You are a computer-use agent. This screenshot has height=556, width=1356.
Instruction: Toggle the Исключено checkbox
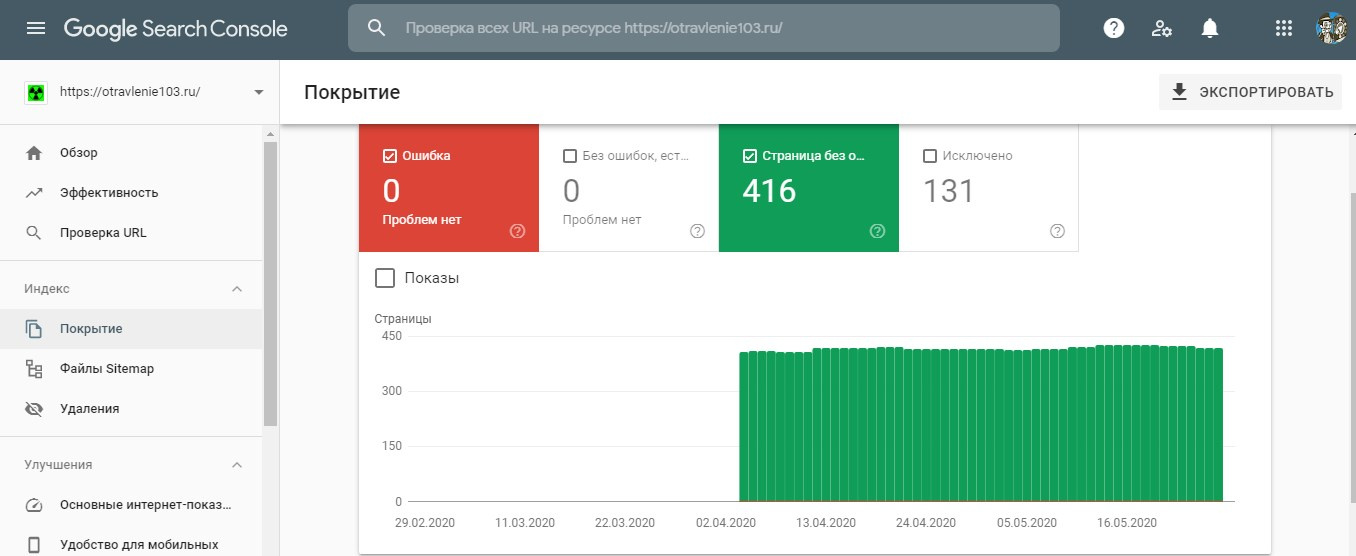click(930, 156)
